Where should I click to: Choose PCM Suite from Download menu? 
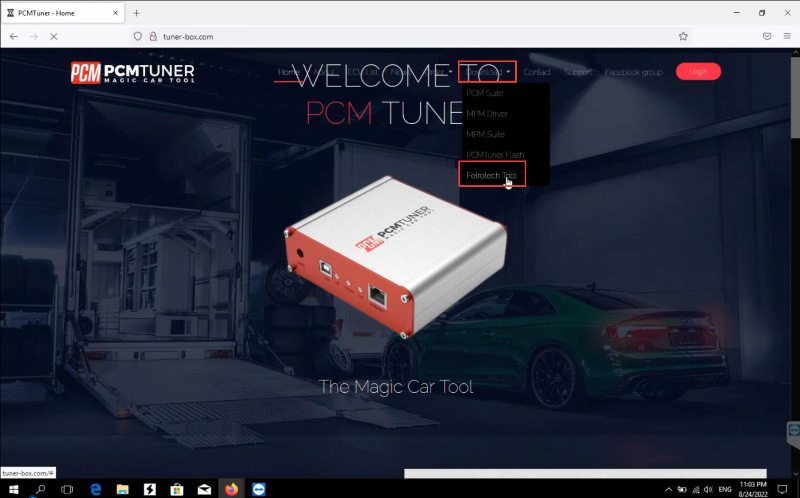pos(485,93)
